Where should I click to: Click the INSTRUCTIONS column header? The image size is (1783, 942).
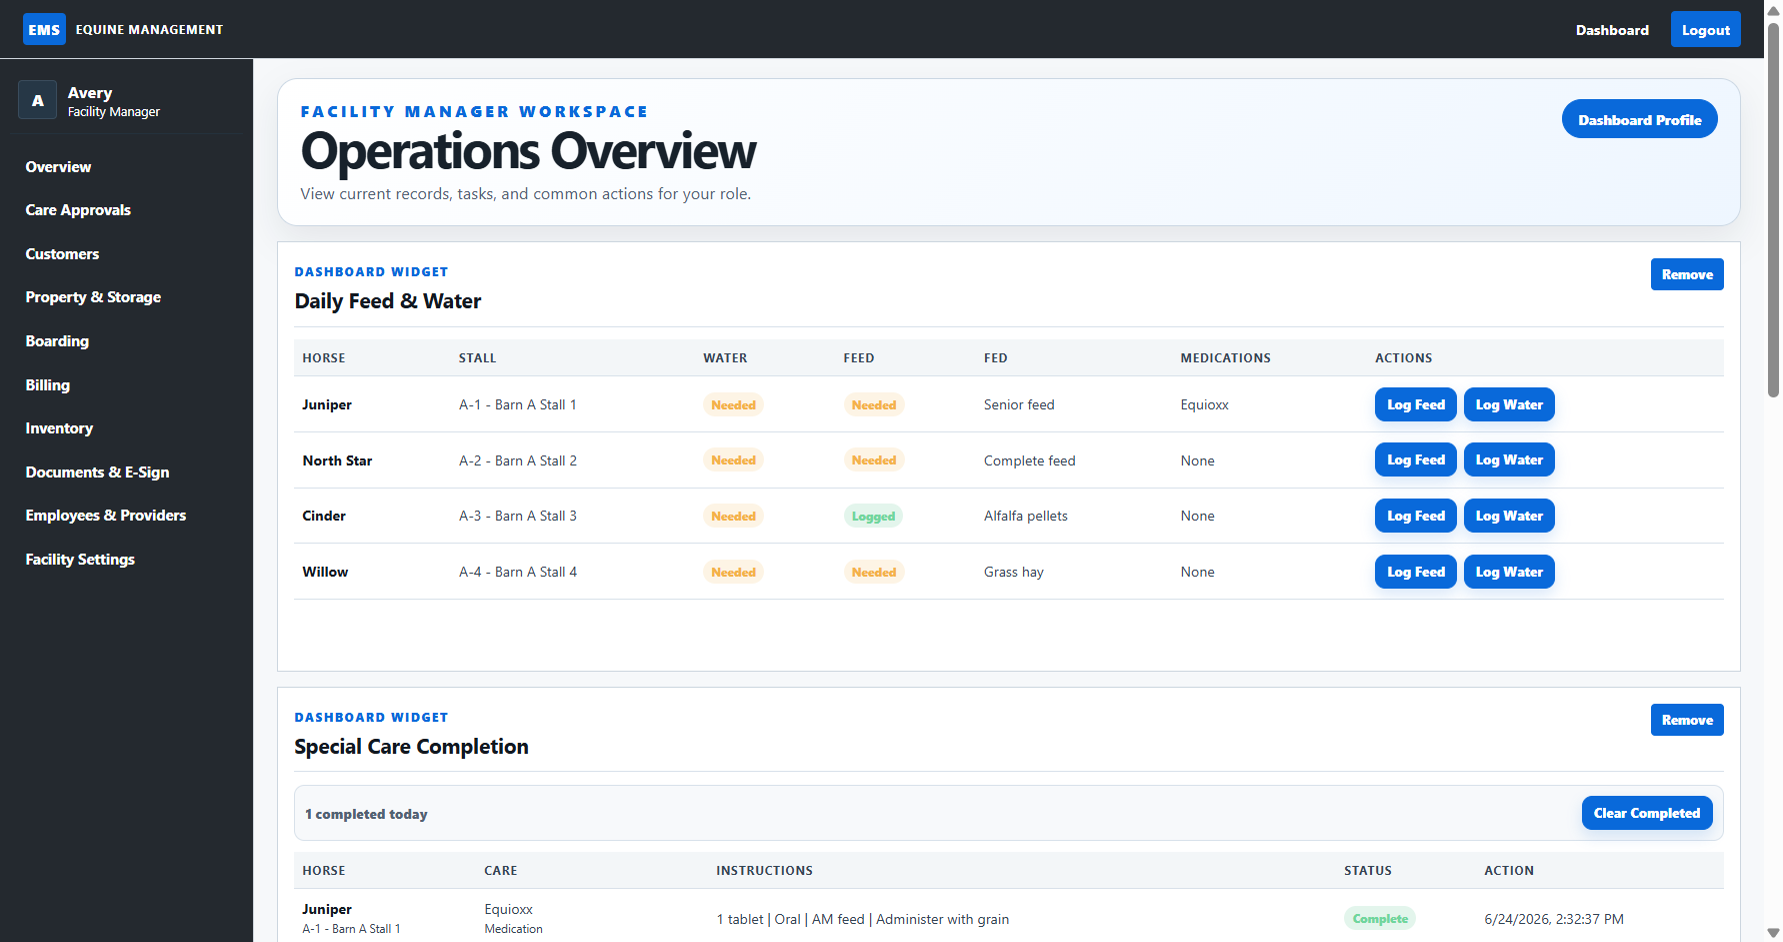tap(764, 871)
